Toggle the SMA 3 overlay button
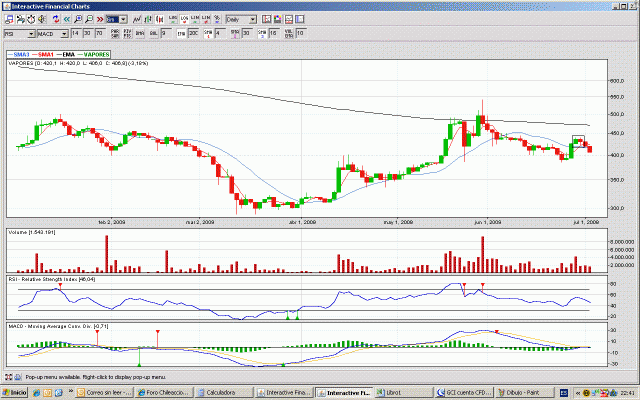The height and width of the screenshot is (400, 640). pos(262,33)
